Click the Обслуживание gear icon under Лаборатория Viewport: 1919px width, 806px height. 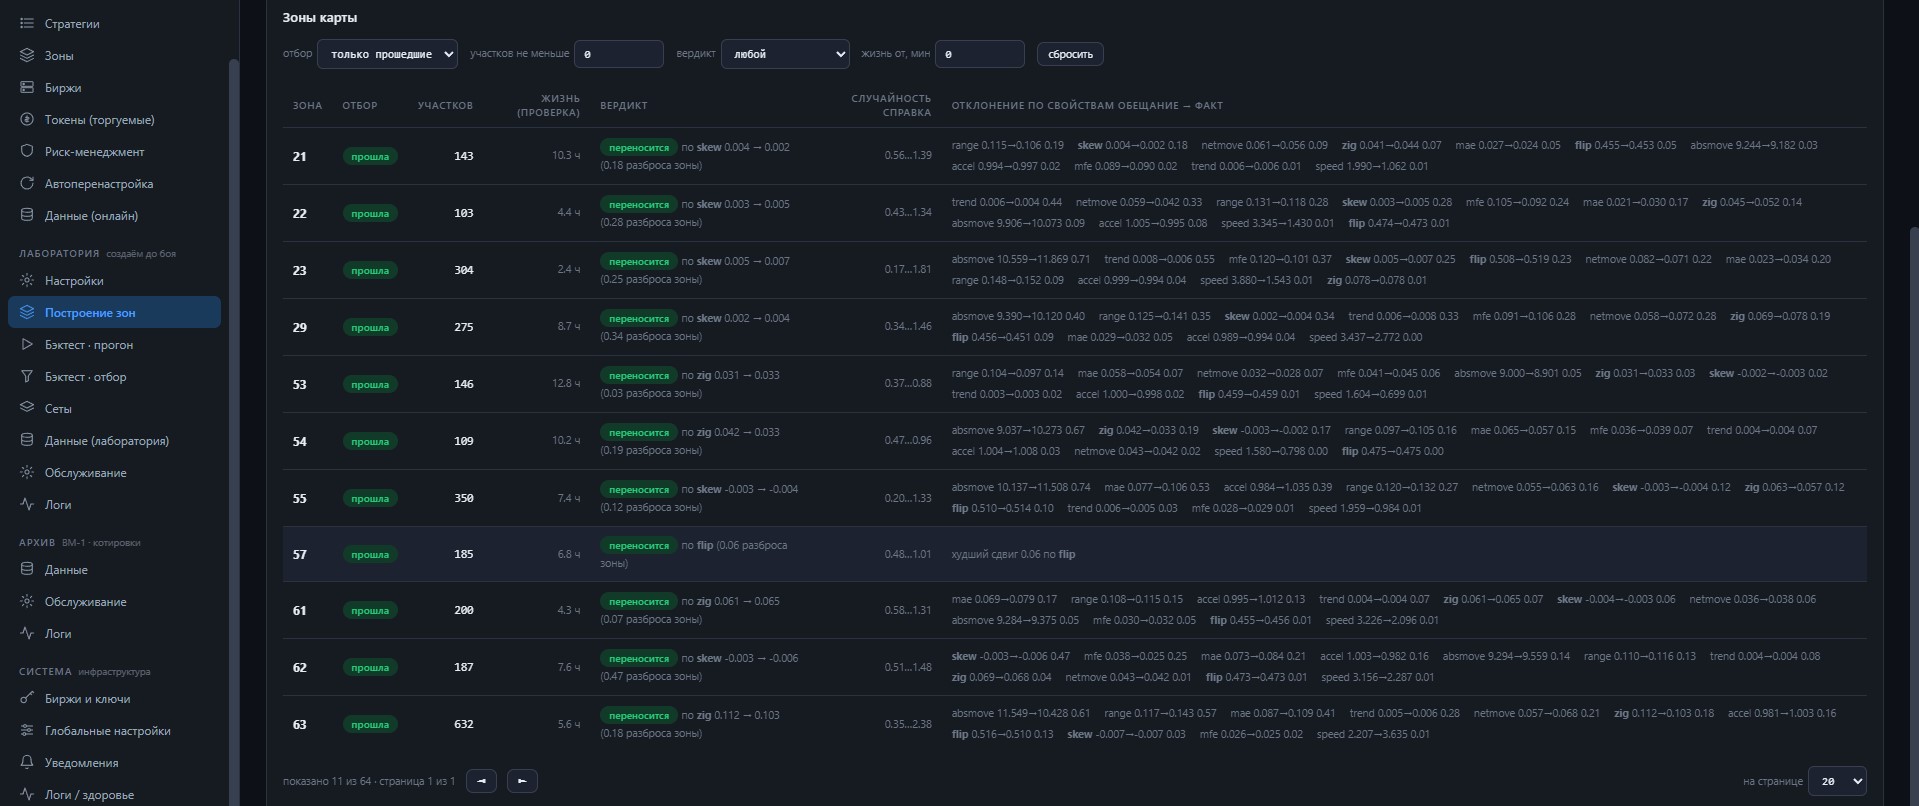pyautogui.click(x=27, y=472)
